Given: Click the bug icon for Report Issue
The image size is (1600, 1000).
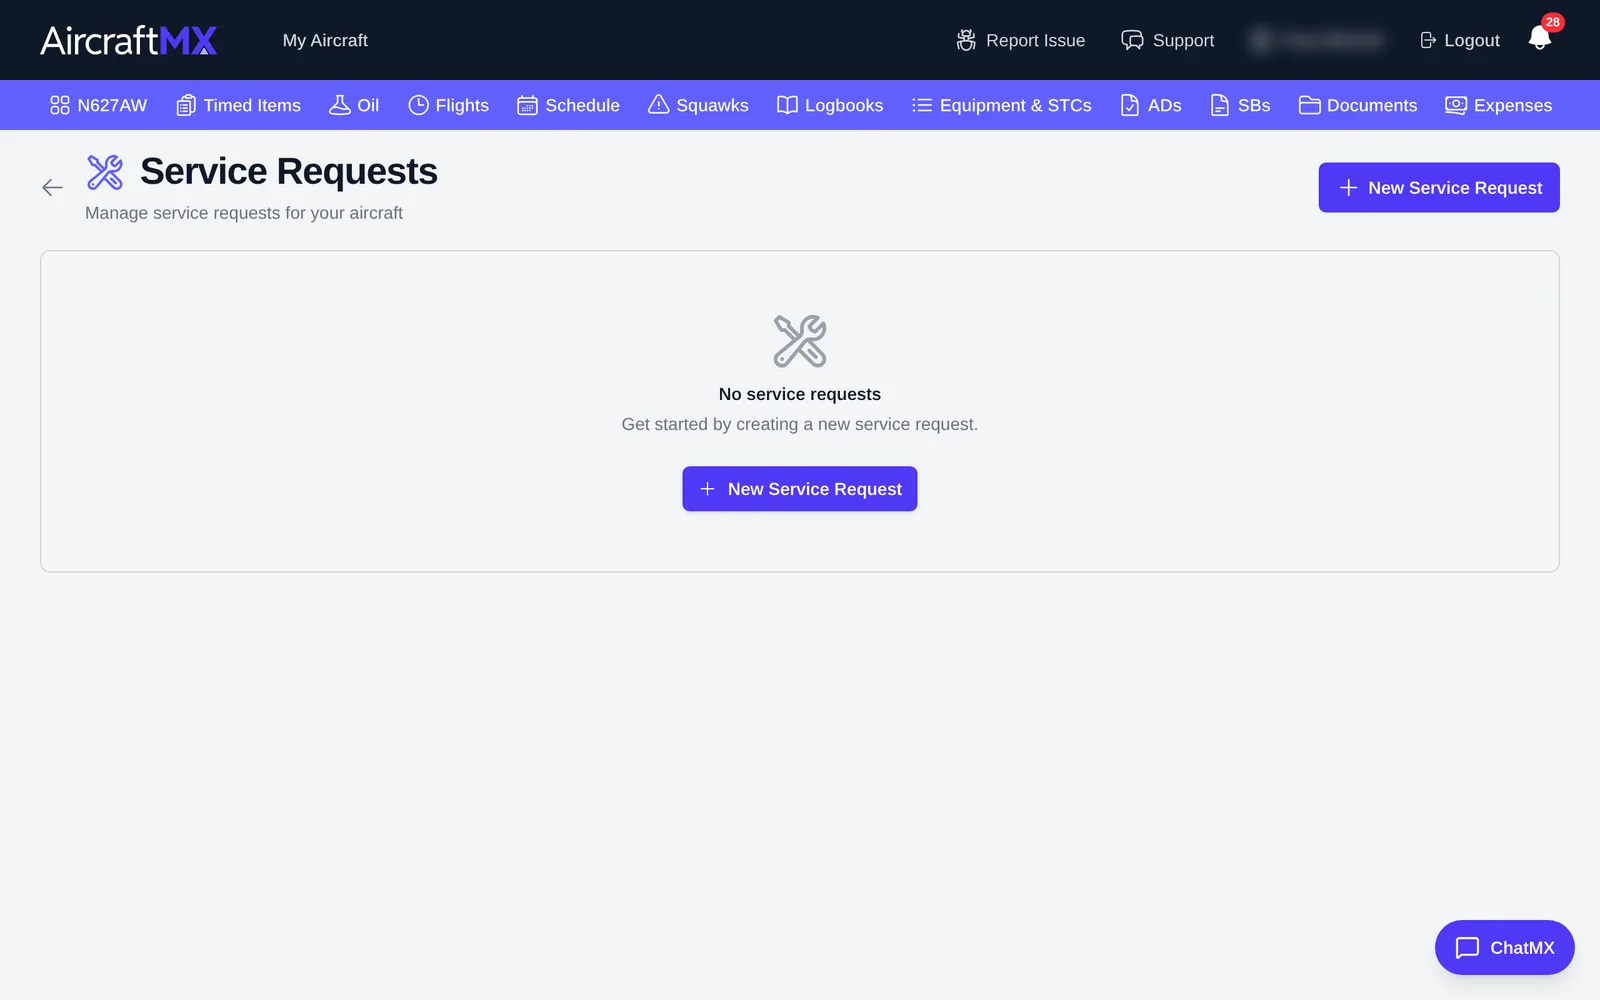Looking at the screenshot, I should [966, 40].
